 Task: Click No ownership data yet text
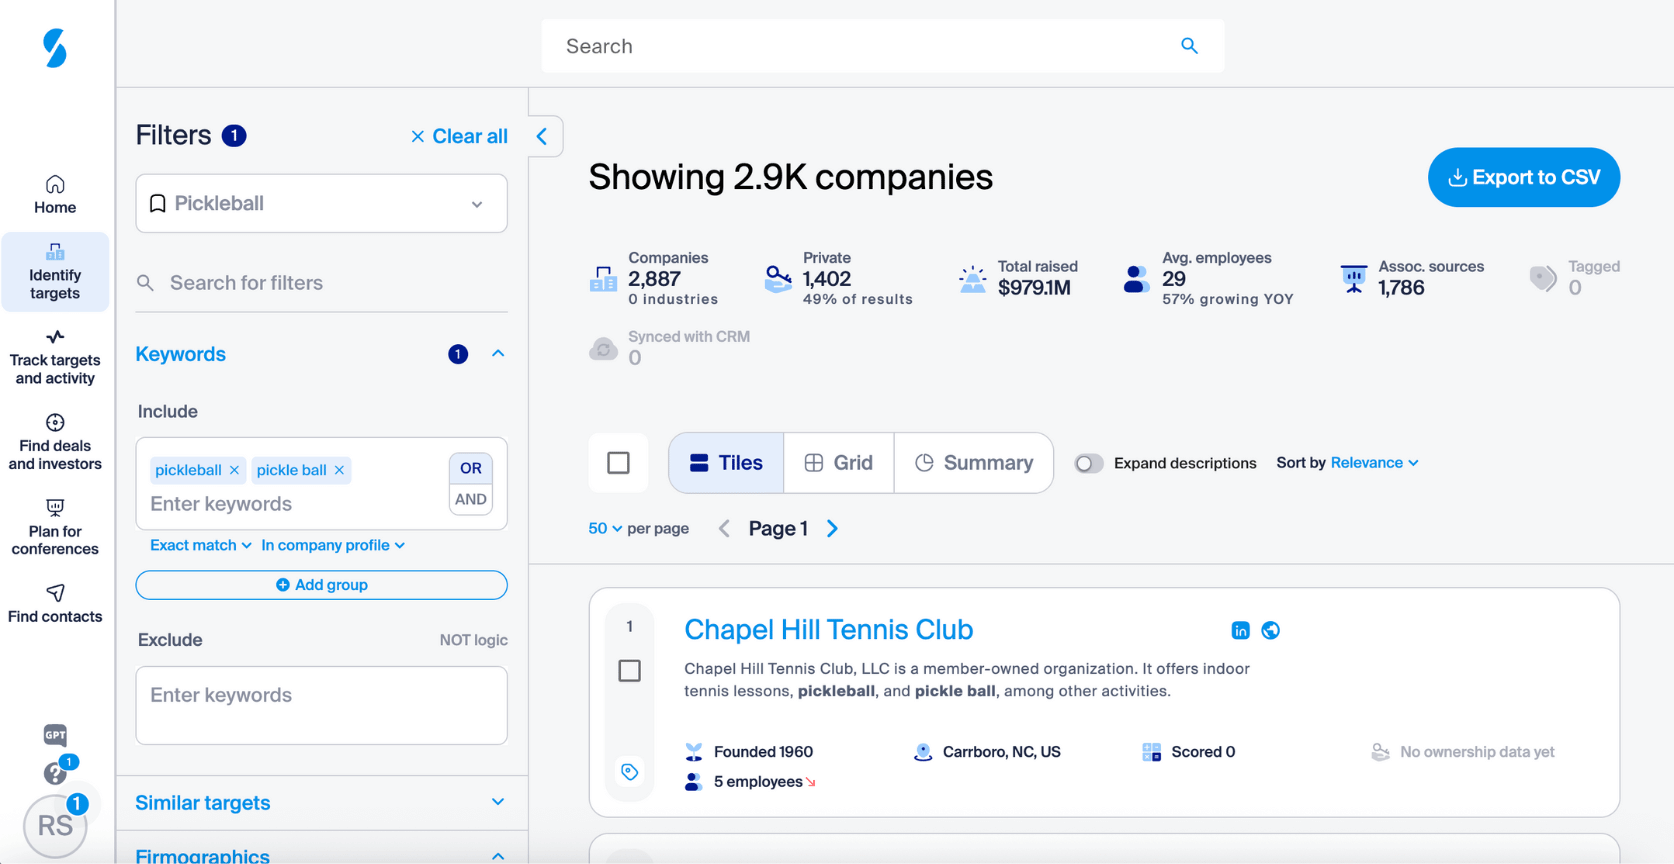point(1477,752)
